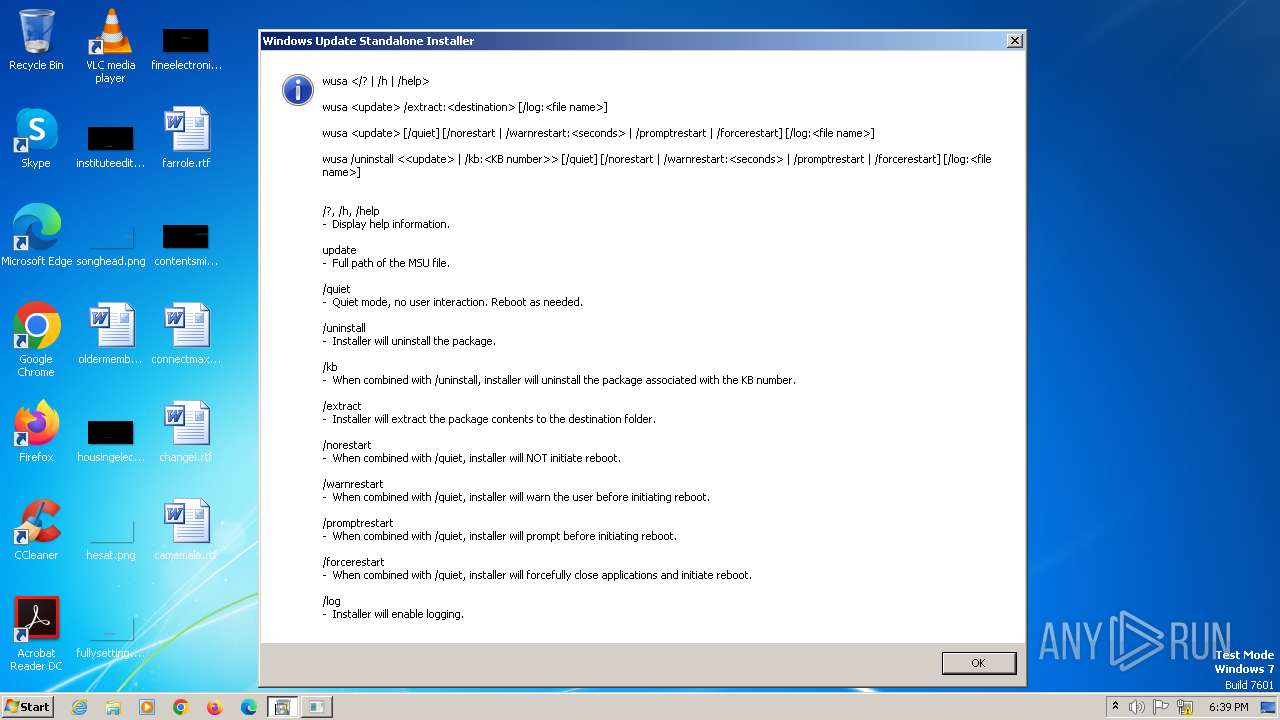Click 'Display help information.' text
Screen dimensions: 1280x720
tap(391, 224)
